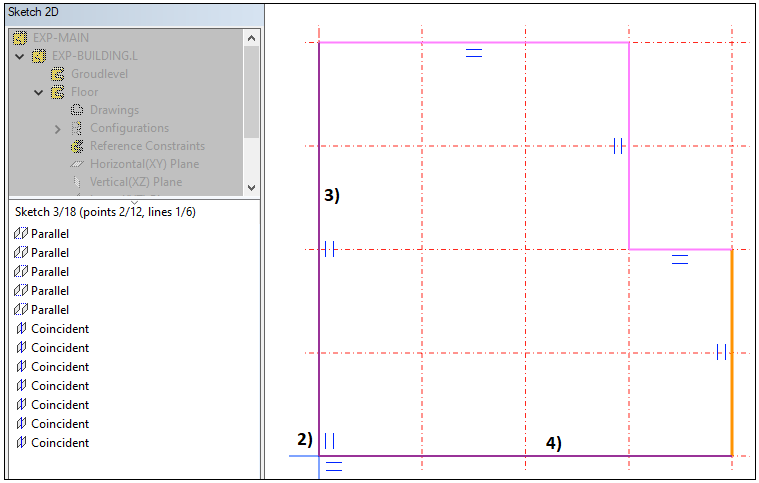The image size is (759, 483).
Task: Click the tree scrollbar up arrow
Action: pyautogui.click(x=250, y=38)
